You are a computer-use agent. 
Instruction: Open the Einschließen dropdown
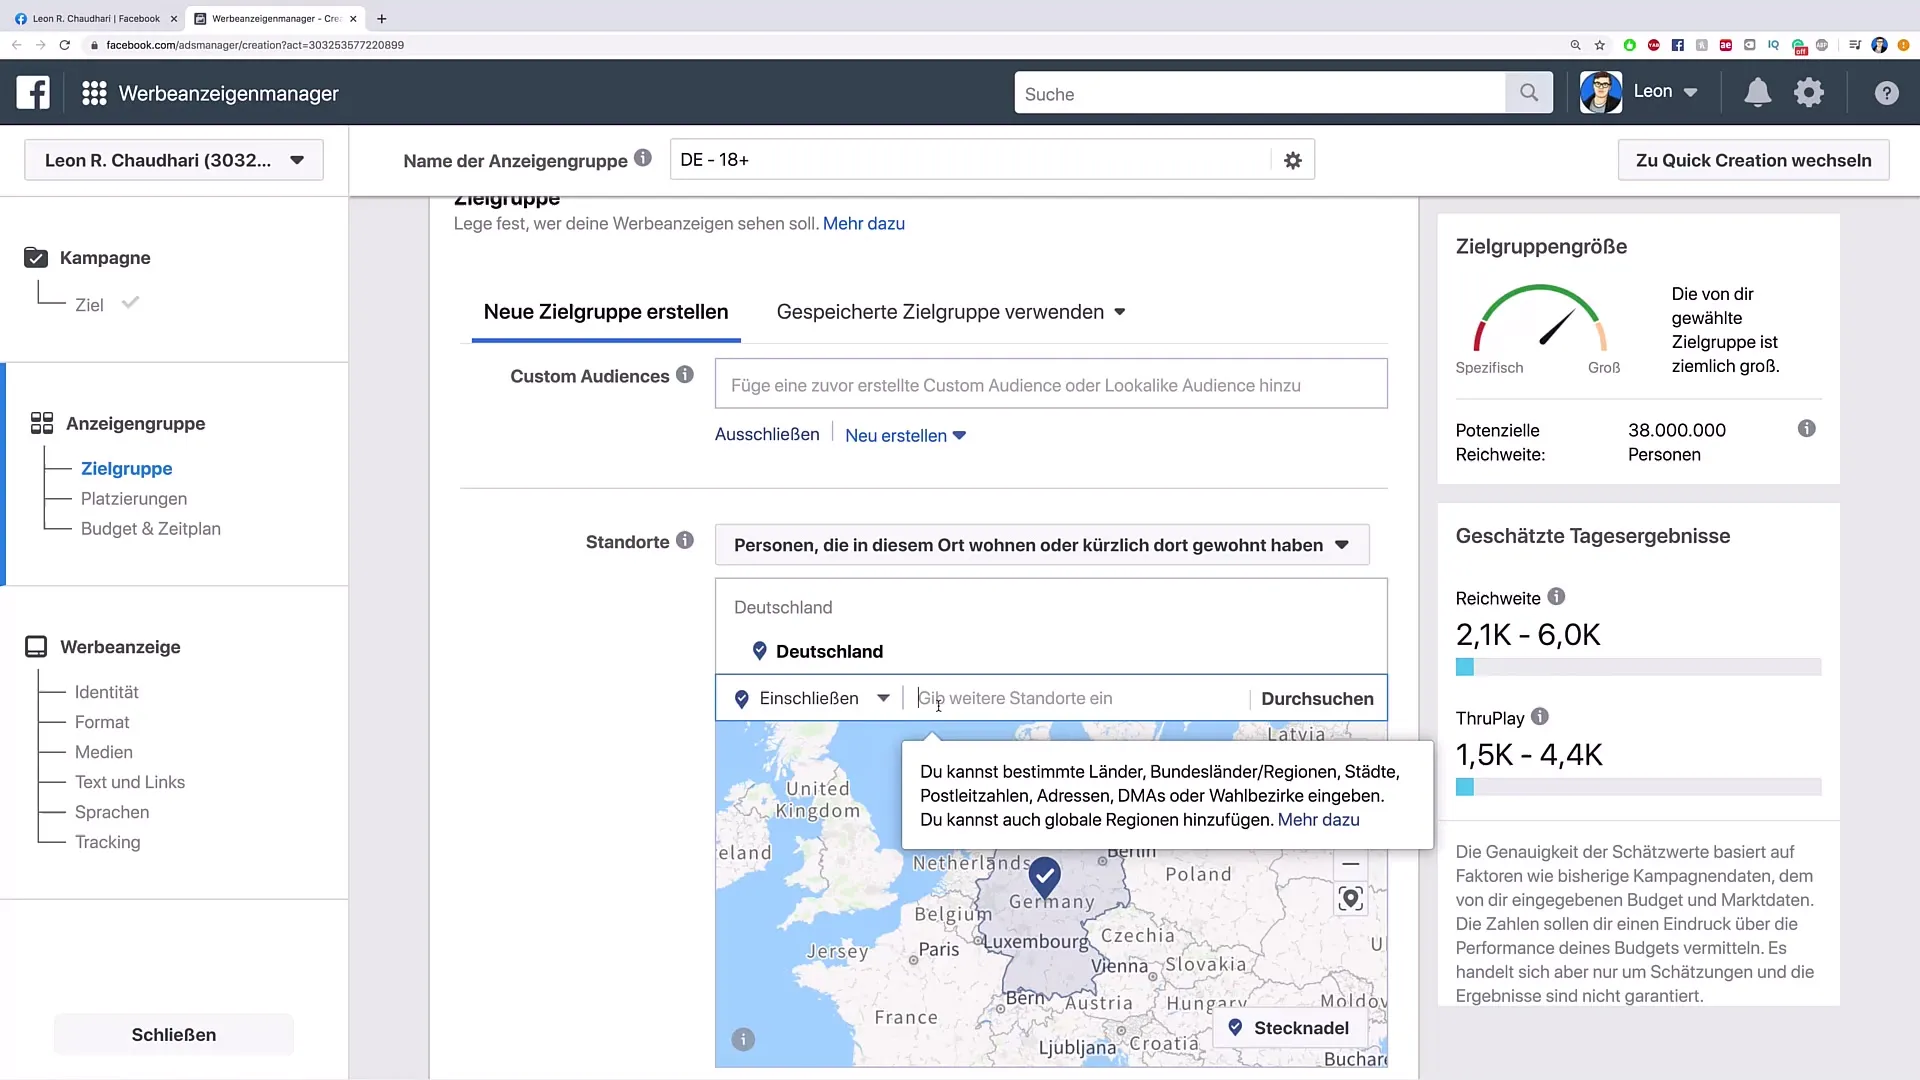click(812, 698)
